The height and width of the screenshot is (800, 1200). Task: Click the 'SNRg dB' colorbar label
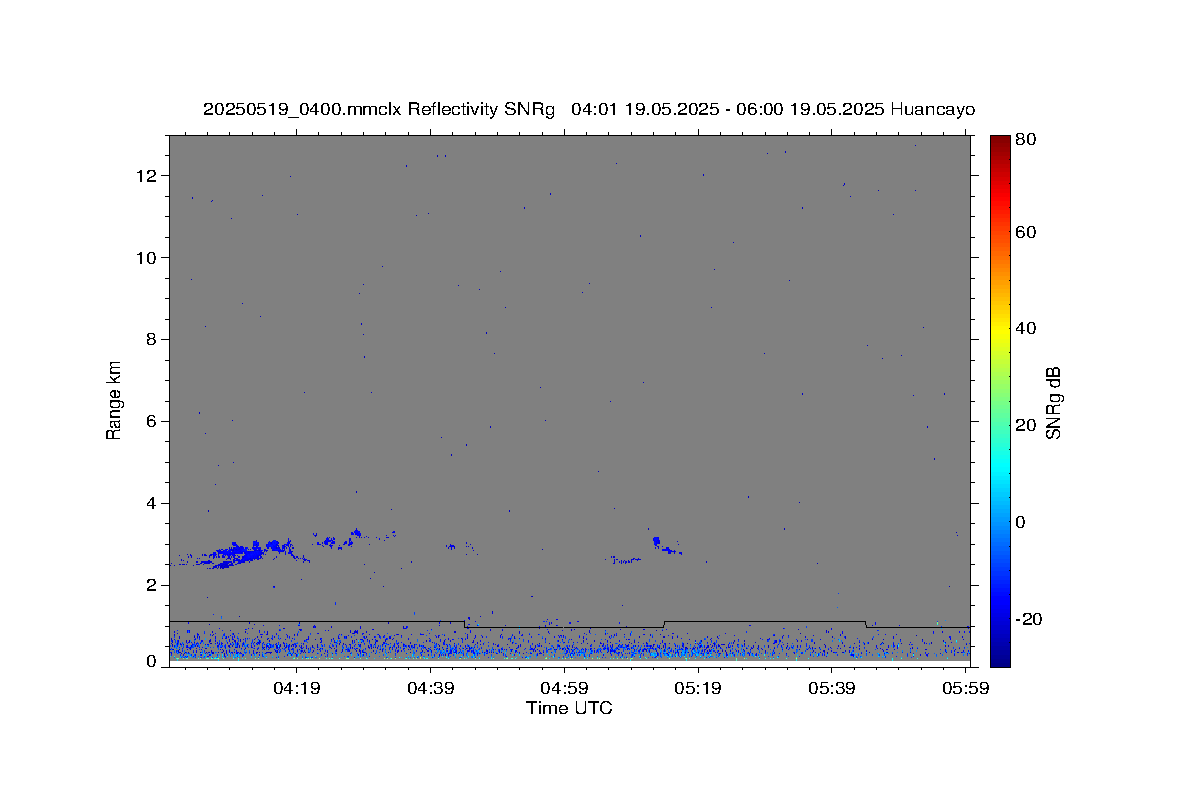click(1052, 403)
